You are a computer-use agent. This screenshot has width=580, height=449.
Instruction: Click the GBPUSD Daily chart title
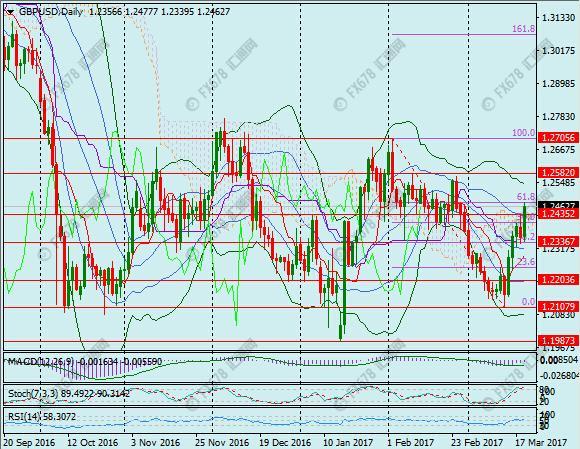coord(51,12)
